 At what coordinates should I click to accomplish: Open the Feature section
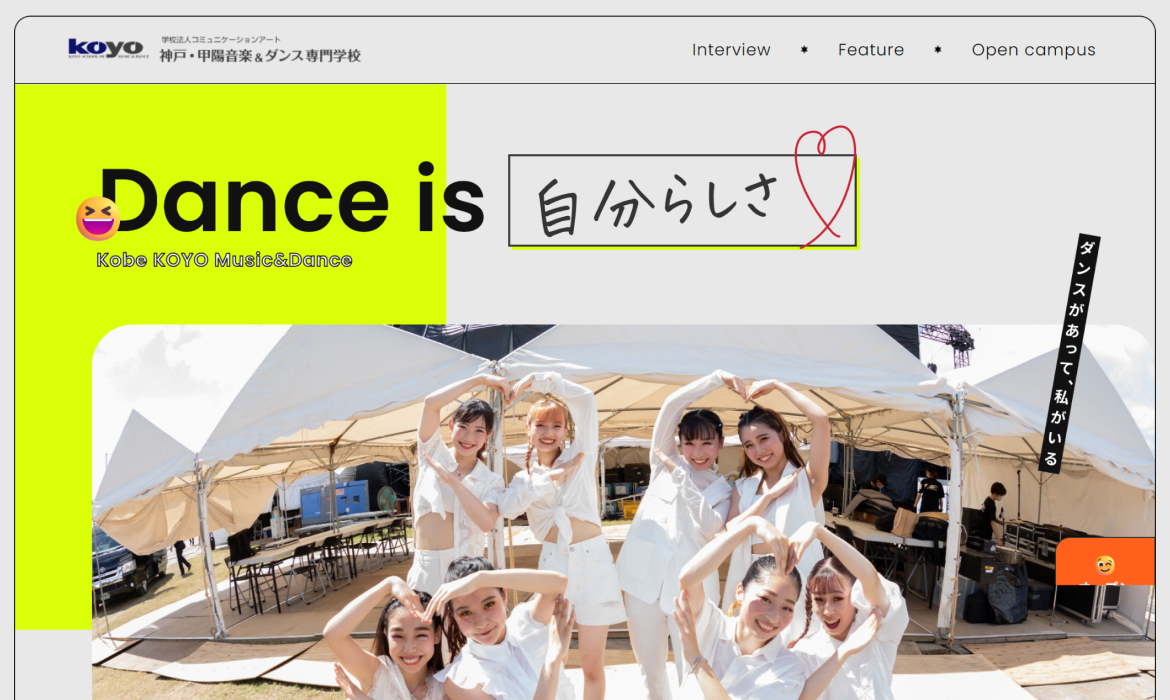click(871, 49)
